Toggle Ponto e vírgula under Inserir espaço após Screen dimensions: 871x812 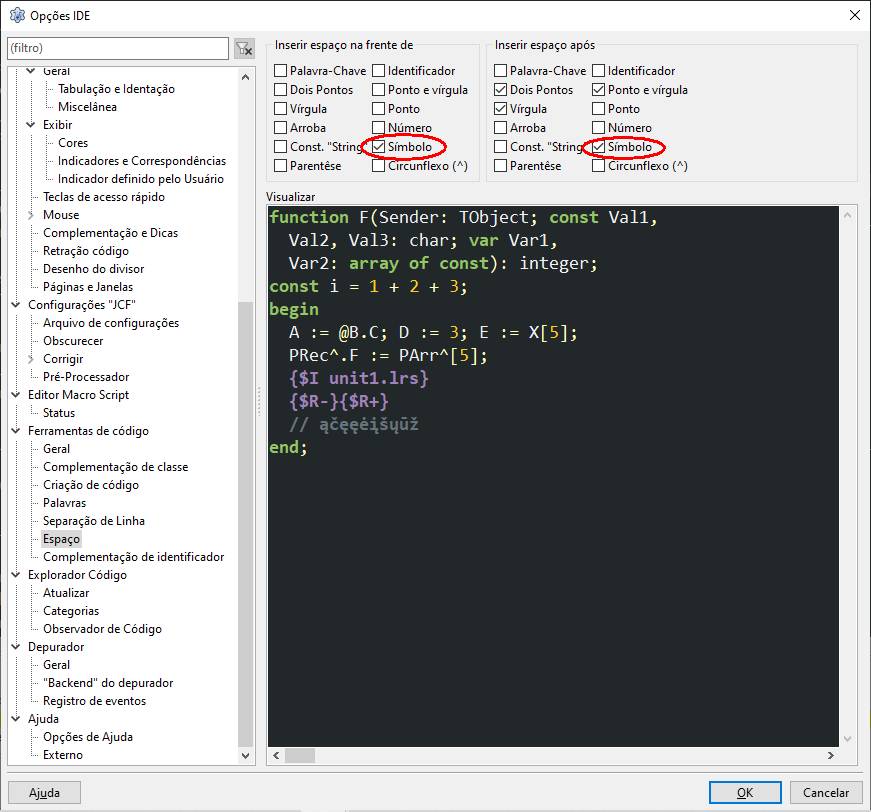click(598, 89)
